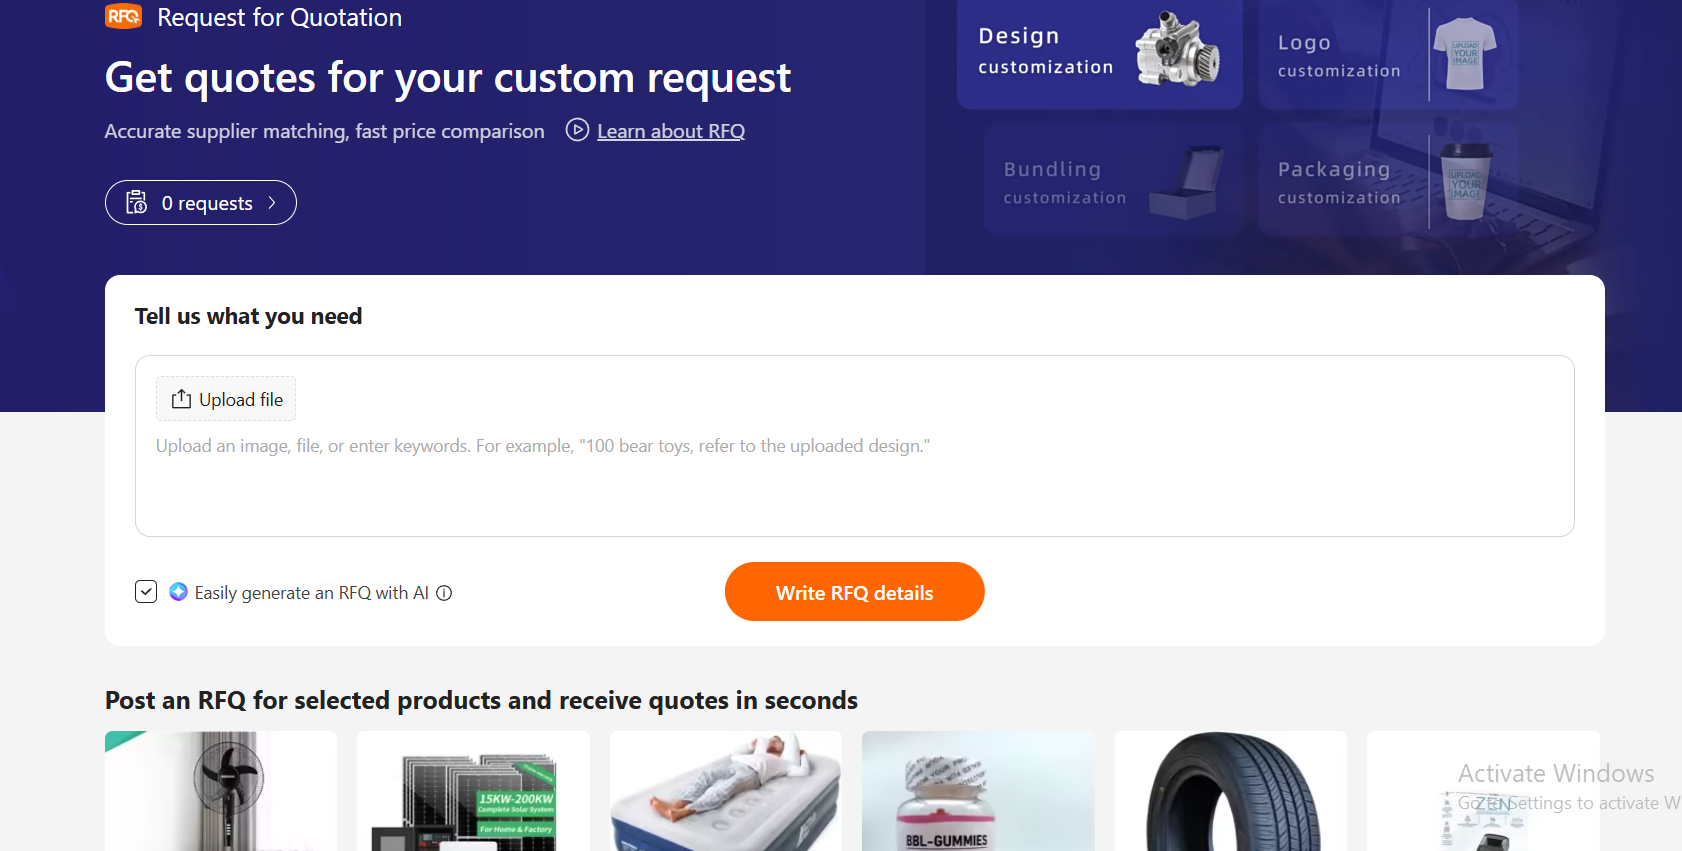The height and width of the screenshot is (851, 1682).
Task: Click the Upload file button
Action: tap(226, 399)
